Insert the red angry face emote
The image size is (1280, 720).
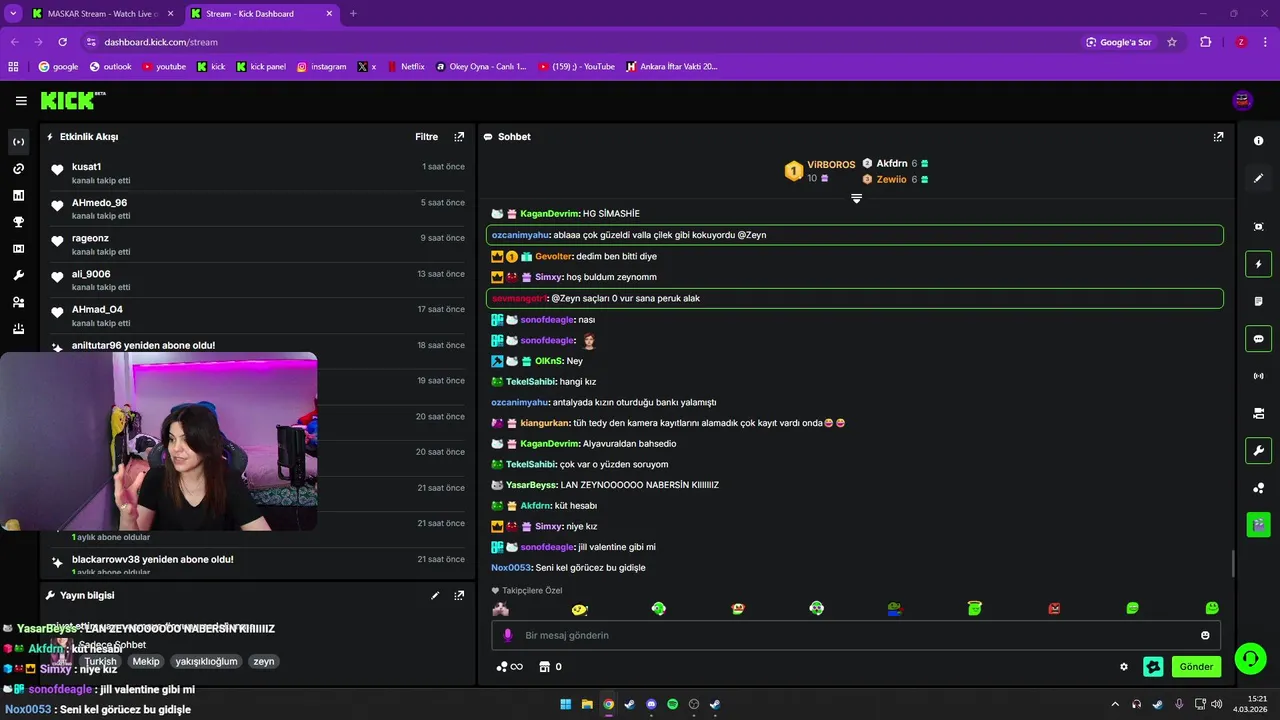coord(1054,608)
